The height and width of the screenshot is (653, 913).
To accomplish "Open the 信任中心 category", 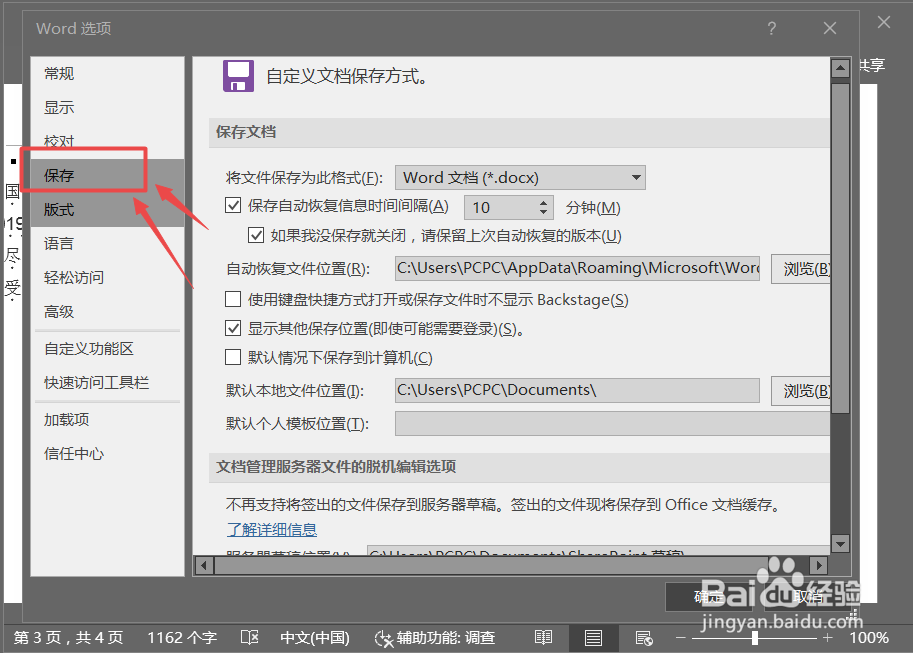I will click(107, 454).
